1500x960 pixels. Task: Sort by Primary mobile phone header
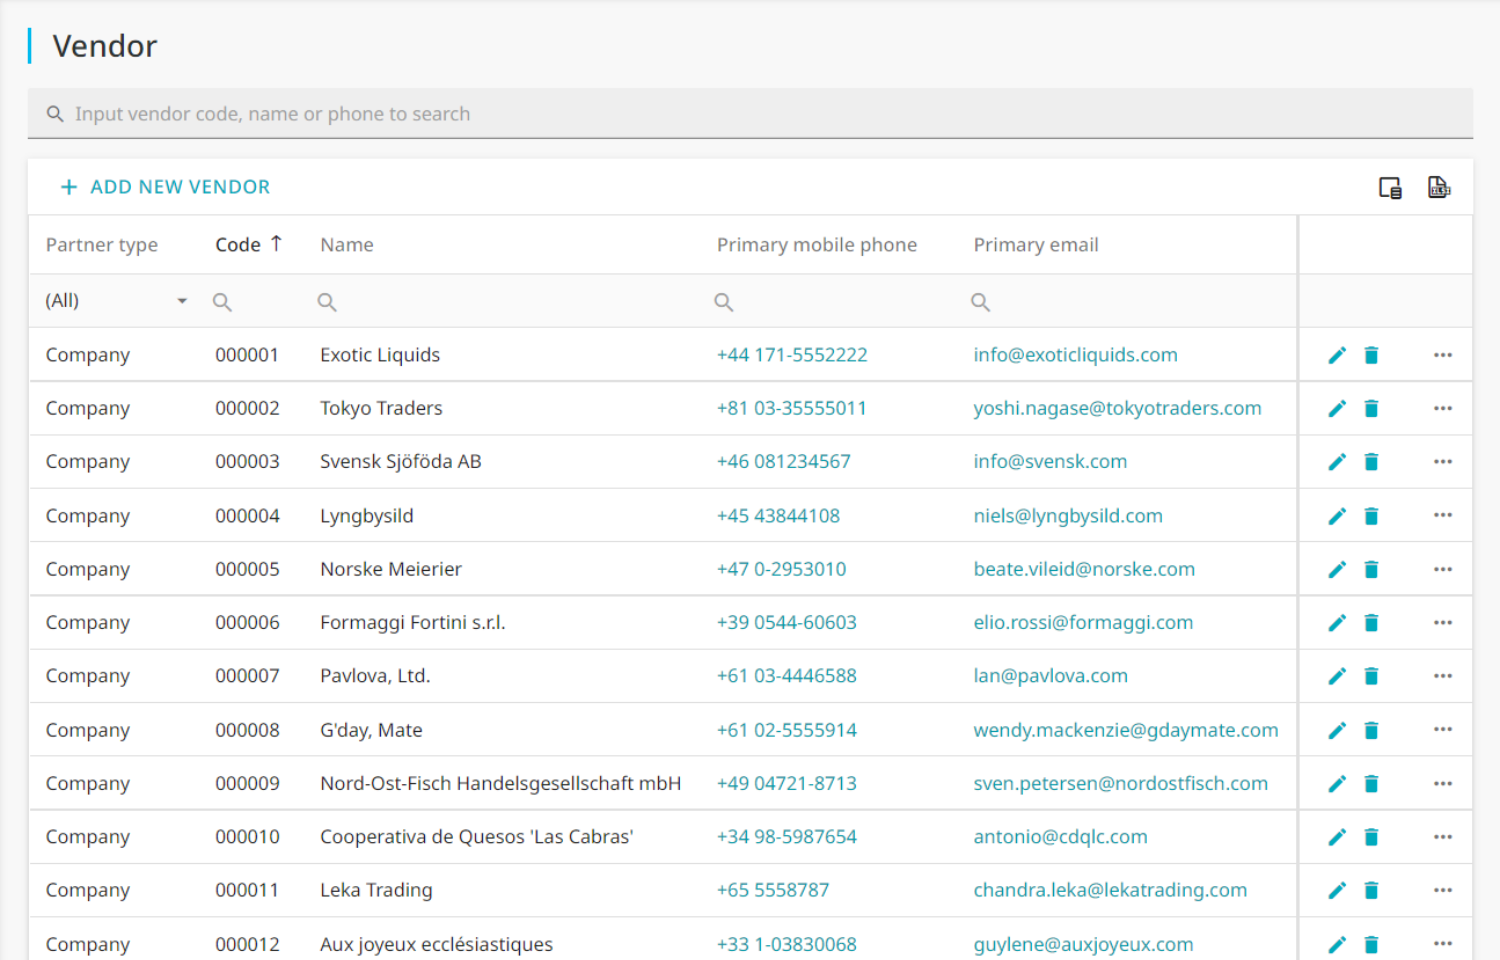(x=817, y=245)
